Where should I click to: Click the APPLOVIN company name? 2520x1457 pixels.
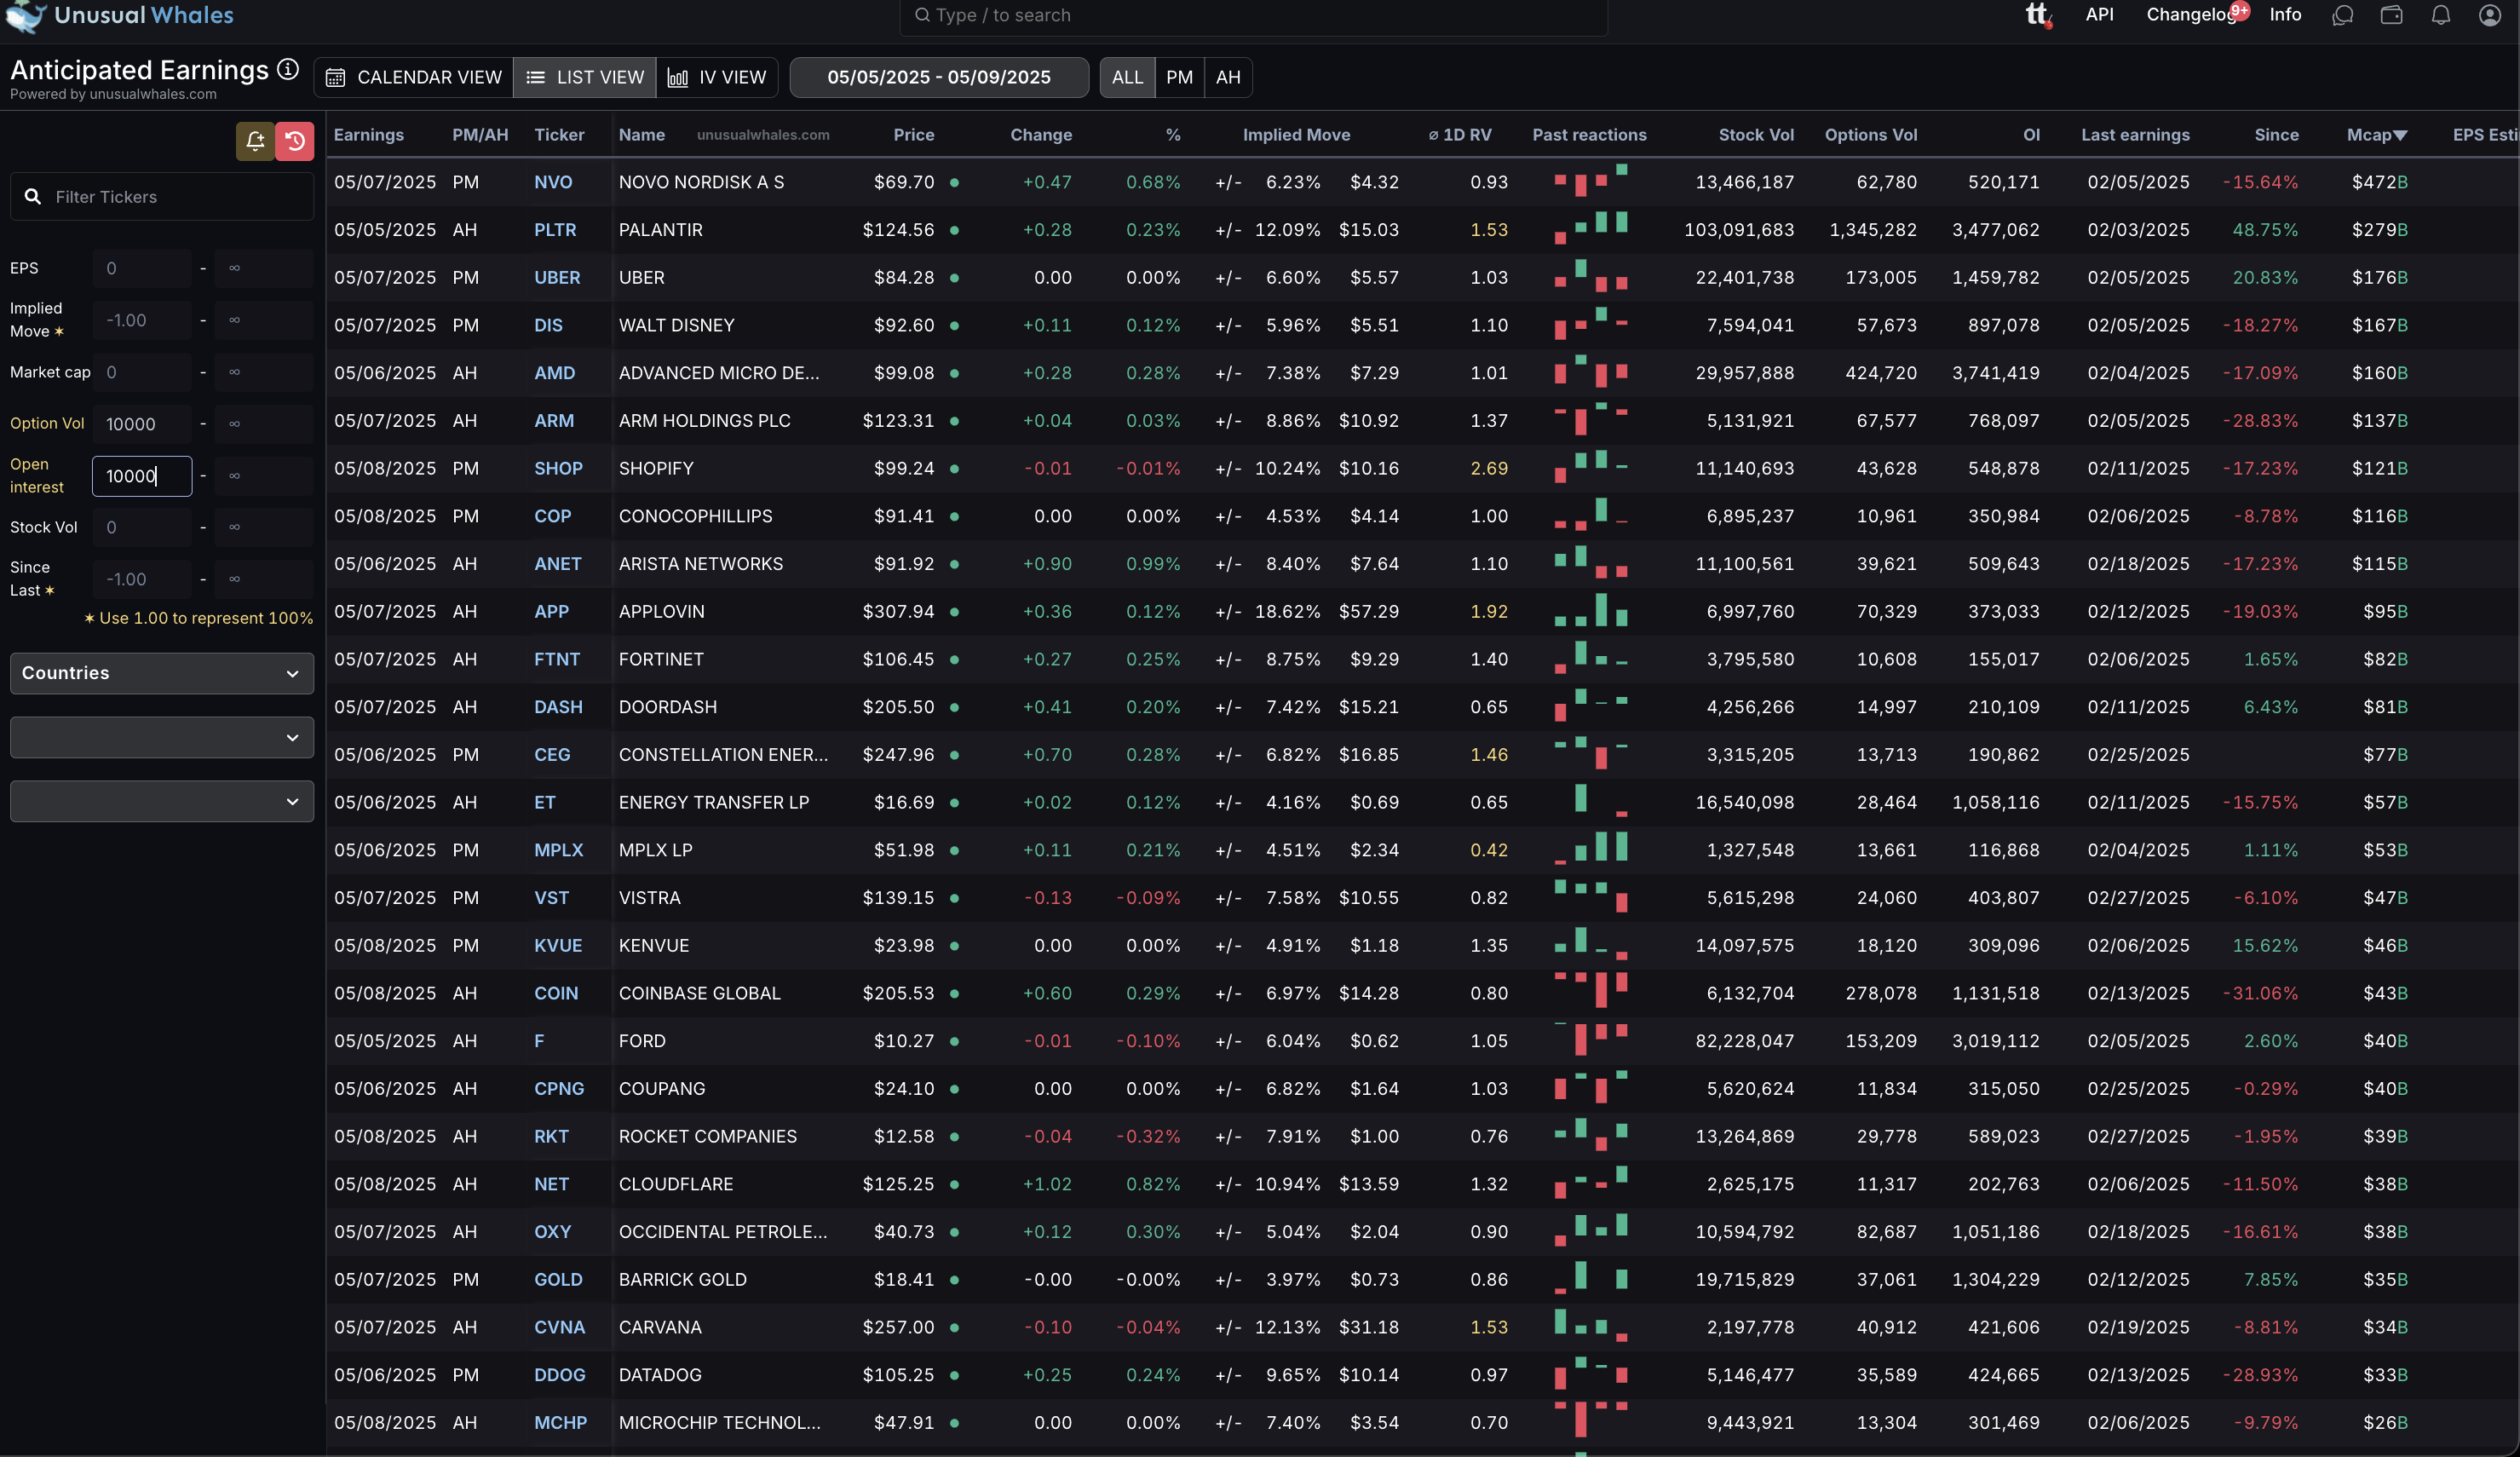661,611
